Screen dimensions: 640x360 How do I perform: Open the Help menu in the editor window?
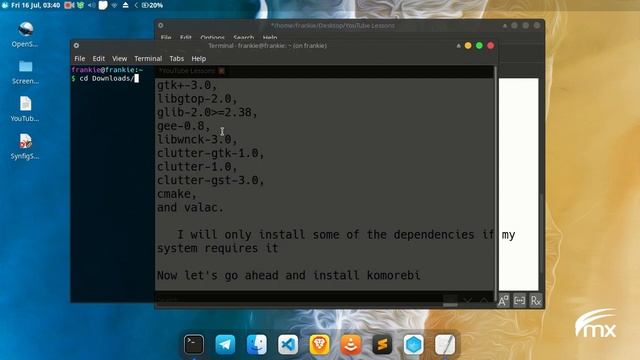pyautogui.click(x=270, y=38)
